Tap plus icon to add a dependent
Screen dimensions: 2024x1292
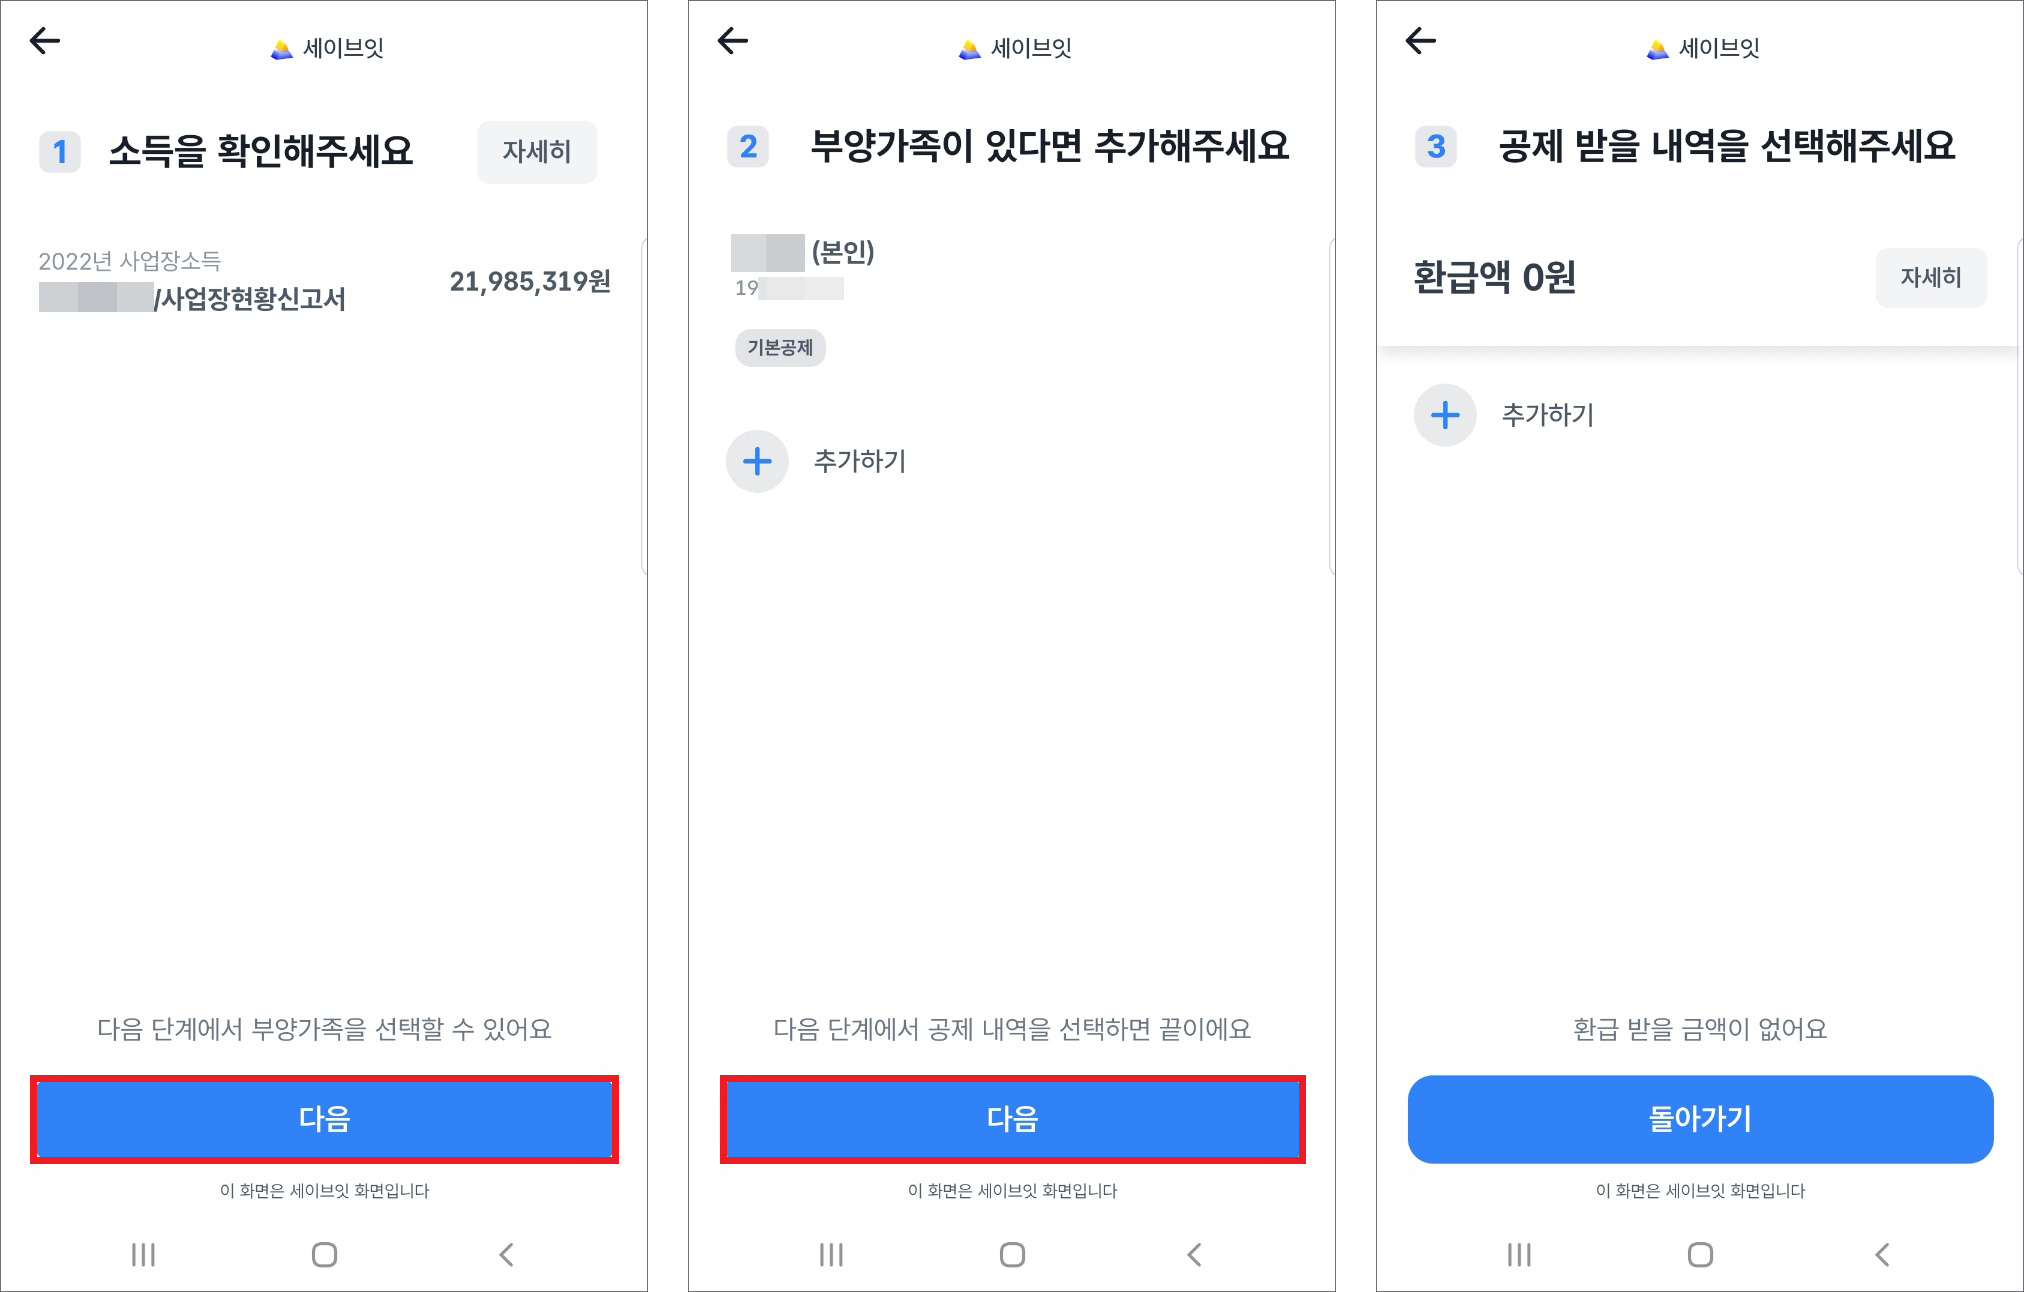[x=757, y=461]
